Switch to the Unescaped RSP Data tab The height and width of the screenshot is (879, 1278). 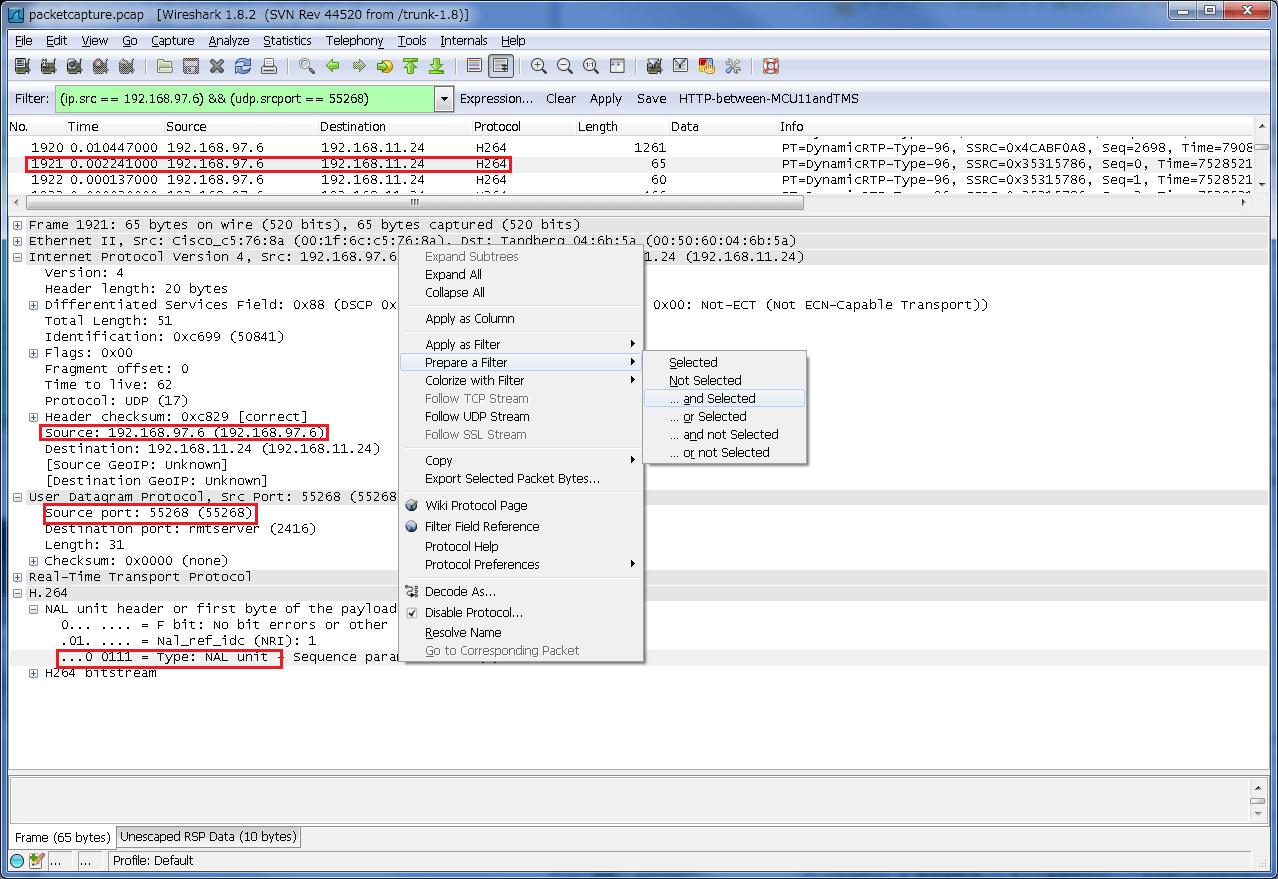click(x=207, y=837)
